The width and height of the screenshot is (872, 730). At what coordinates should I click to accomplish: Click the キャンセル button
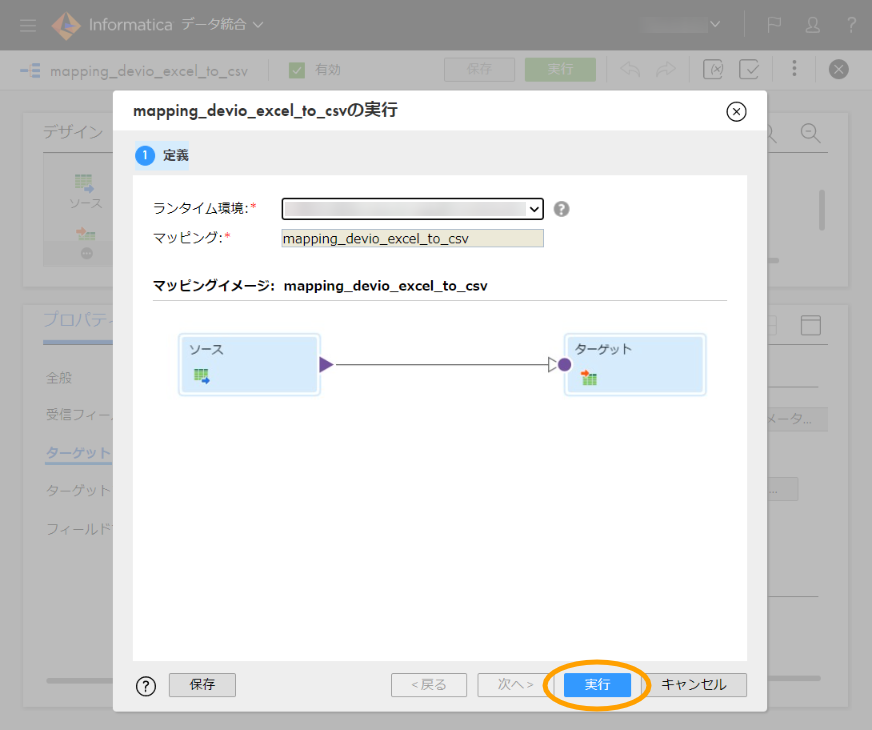tap(694, 685)
